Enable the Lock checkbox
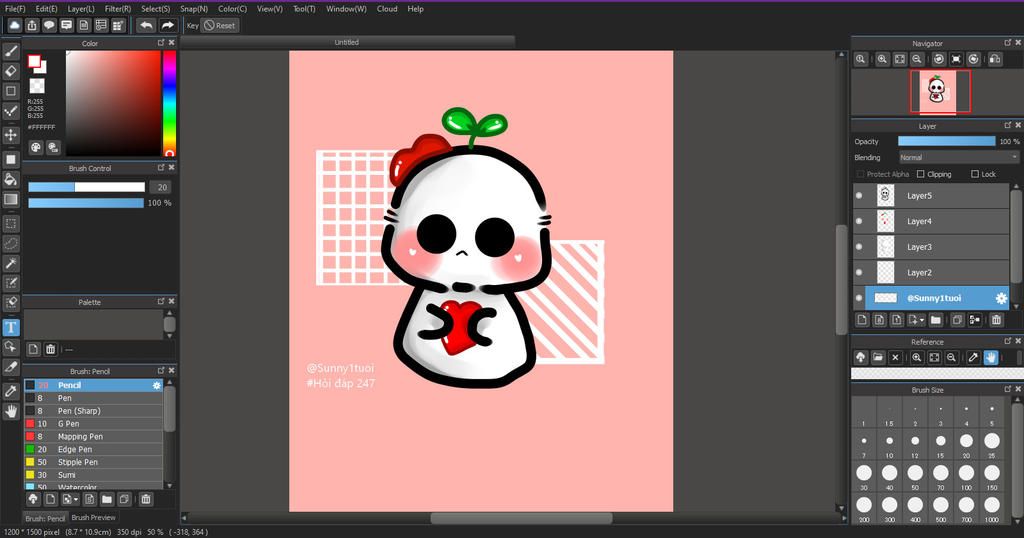The height and width of the screenshot is (538, 1024). [975, 174]
